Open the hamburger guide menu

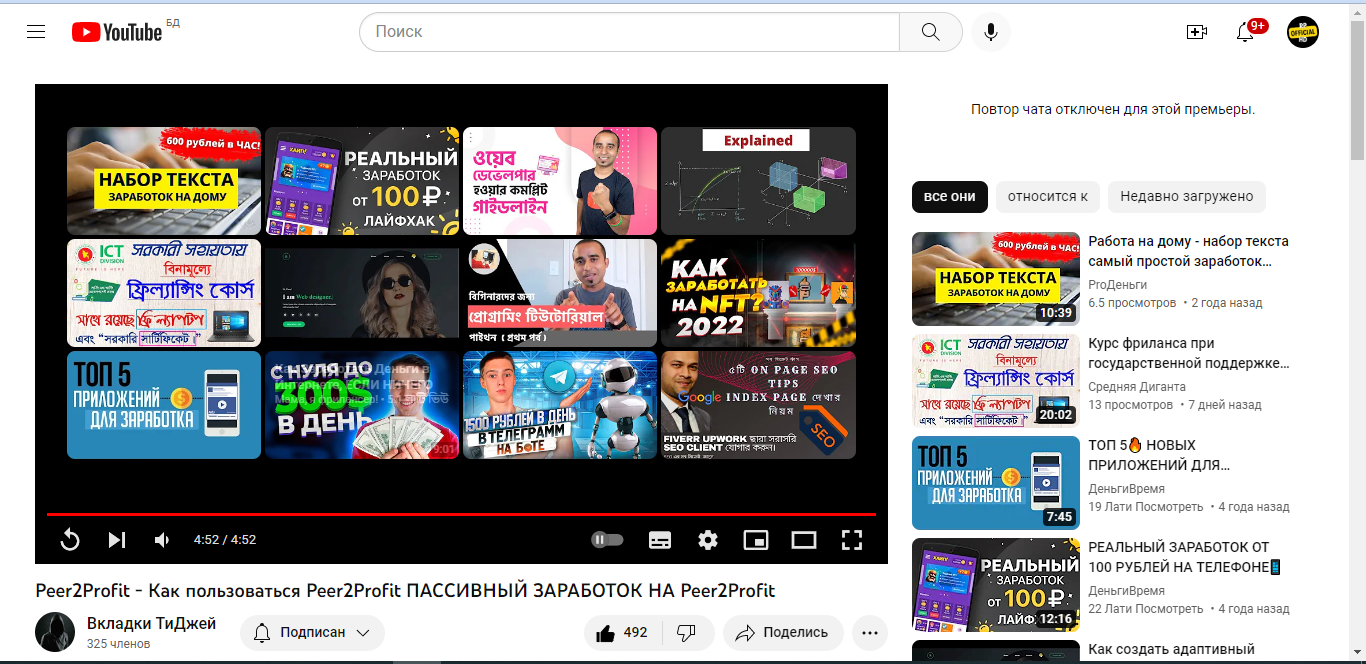pos(36,32)
